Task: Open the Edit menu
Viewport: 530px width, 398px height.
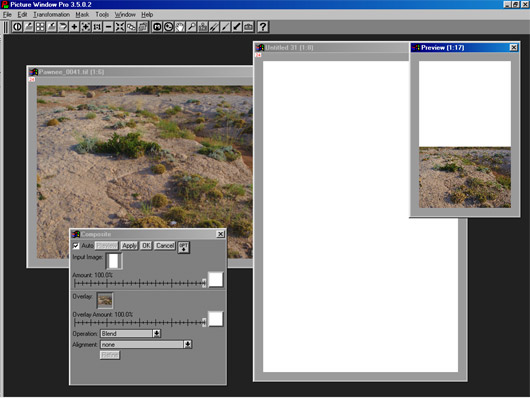Action: tap(22, 15)
